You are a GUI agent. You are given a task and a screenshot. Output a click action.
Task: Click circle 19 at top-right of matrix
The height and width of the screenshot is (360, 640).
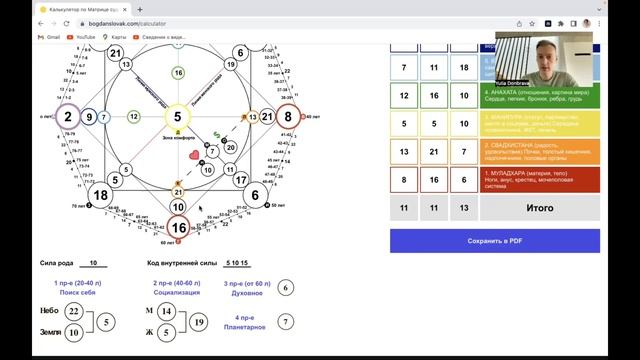click(231, 64)
